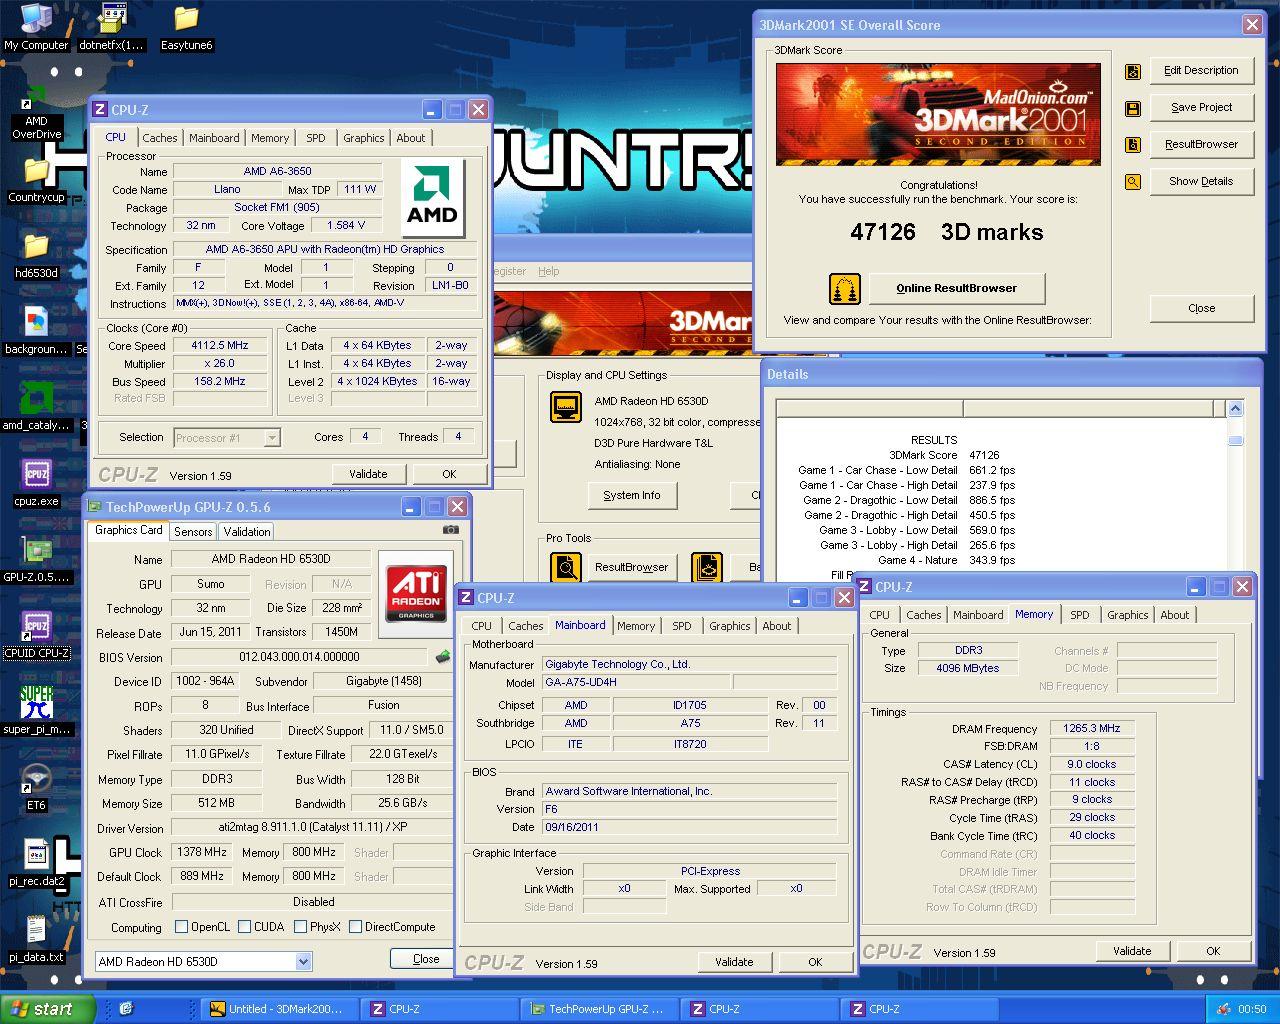
Task: Enable the OpenCL checkbox in GPU-Z
Action: pos(181,927)
